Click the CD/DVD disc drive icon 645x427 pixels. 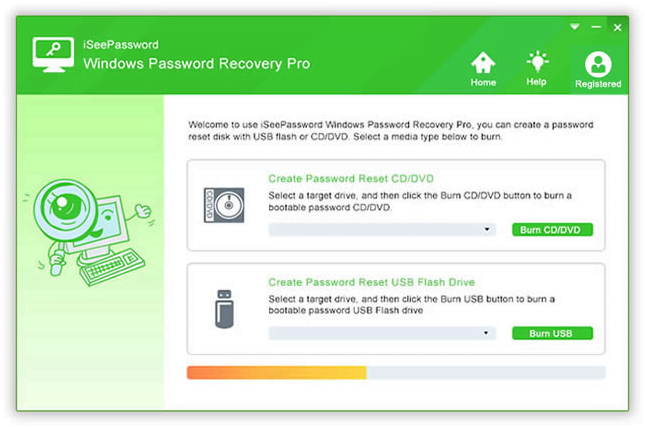coord(224,205)
